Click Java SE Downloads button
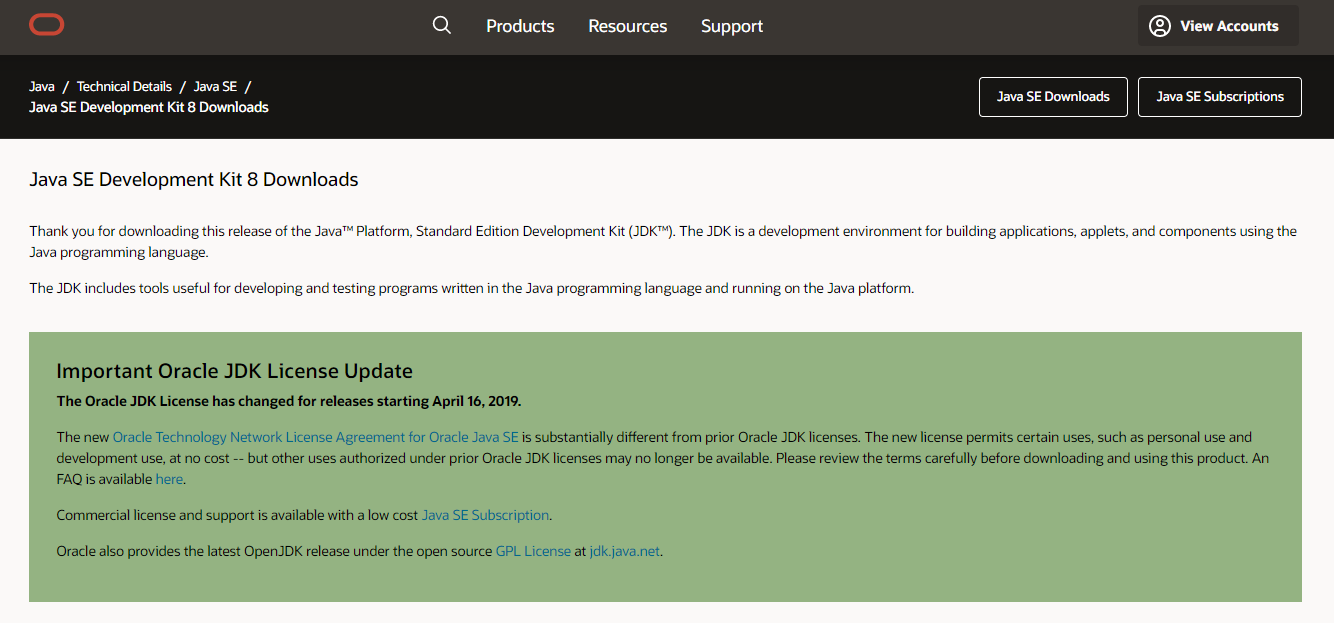Viewport: 1334px width, 623px height. click(x=1053, y=97)
